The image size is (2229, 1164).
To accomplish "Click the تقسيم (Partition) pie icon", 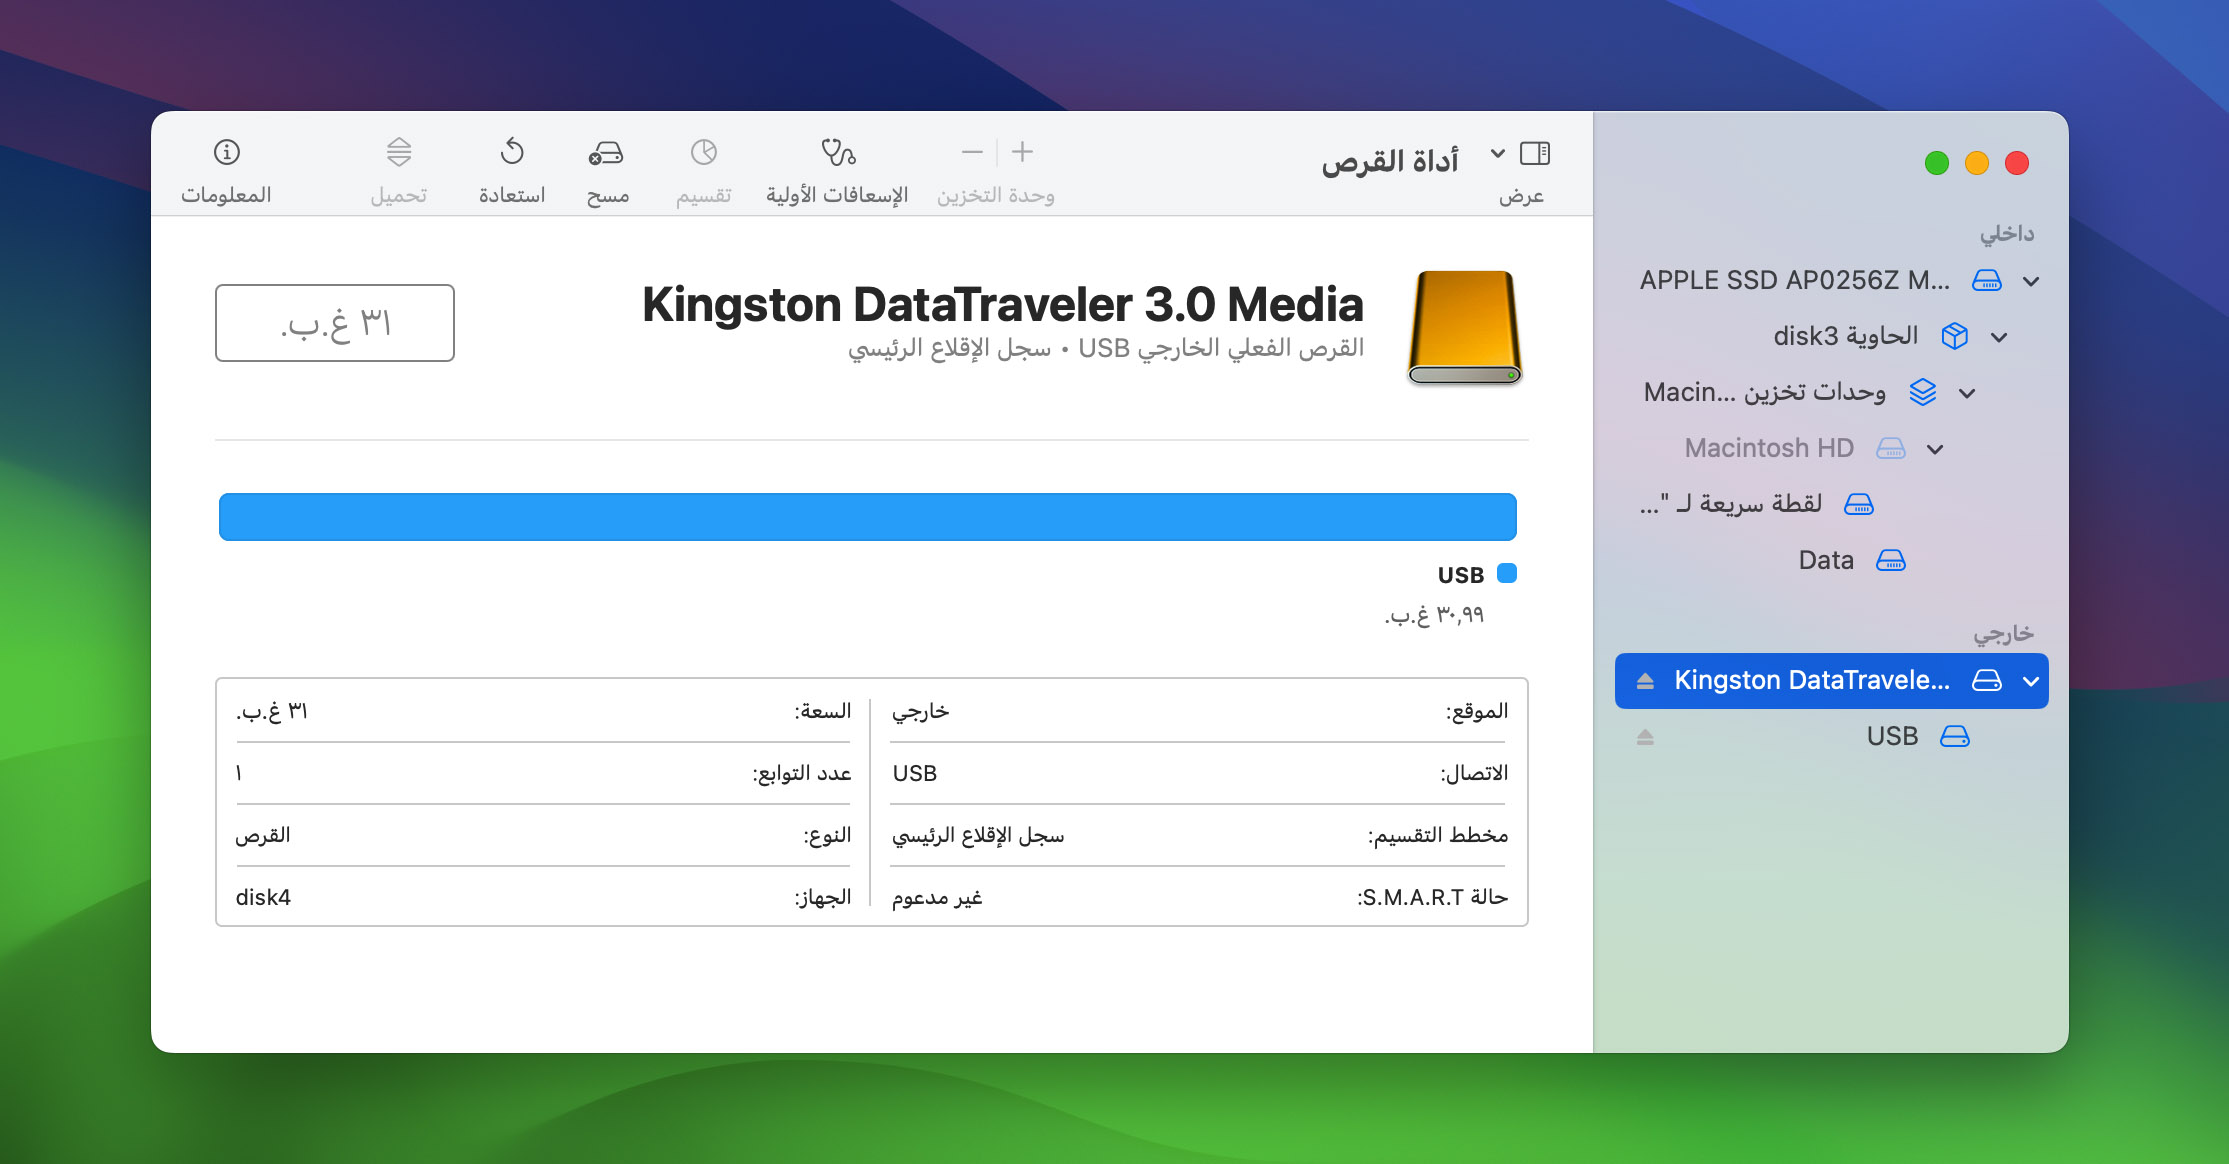I will (x=704, y=152).
